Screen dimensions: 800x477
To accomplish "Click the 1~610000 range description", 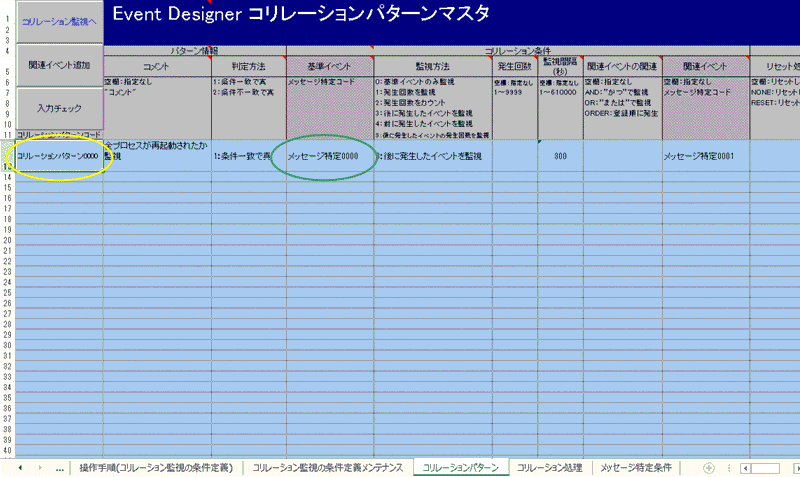I will [x=558, y=92].
